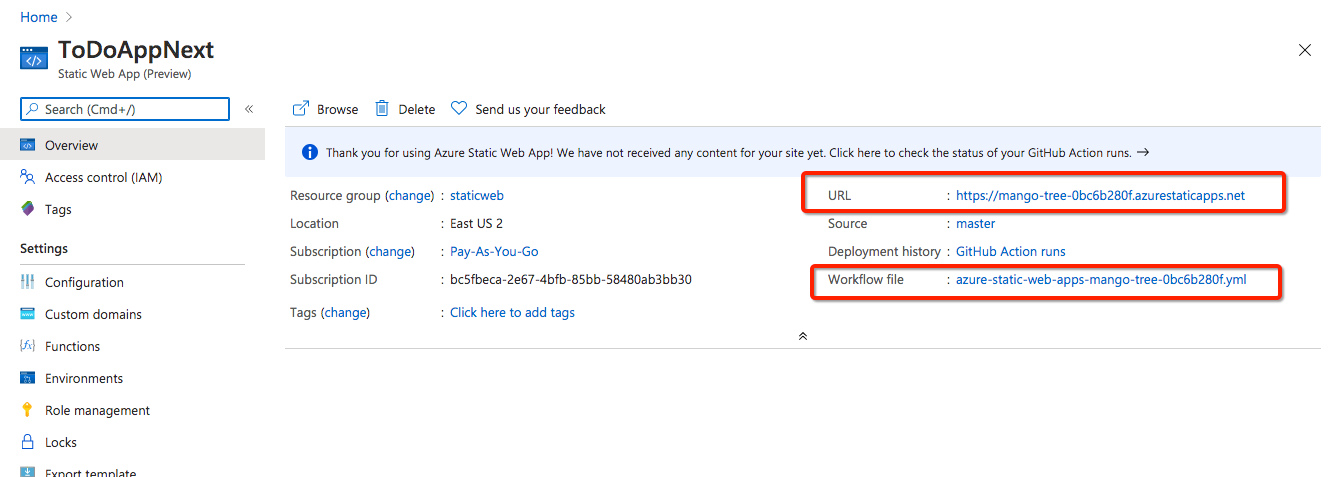1340x477 pixels.
Task: Click the Delete trash can icon
Action: click(x=382, y=109)
